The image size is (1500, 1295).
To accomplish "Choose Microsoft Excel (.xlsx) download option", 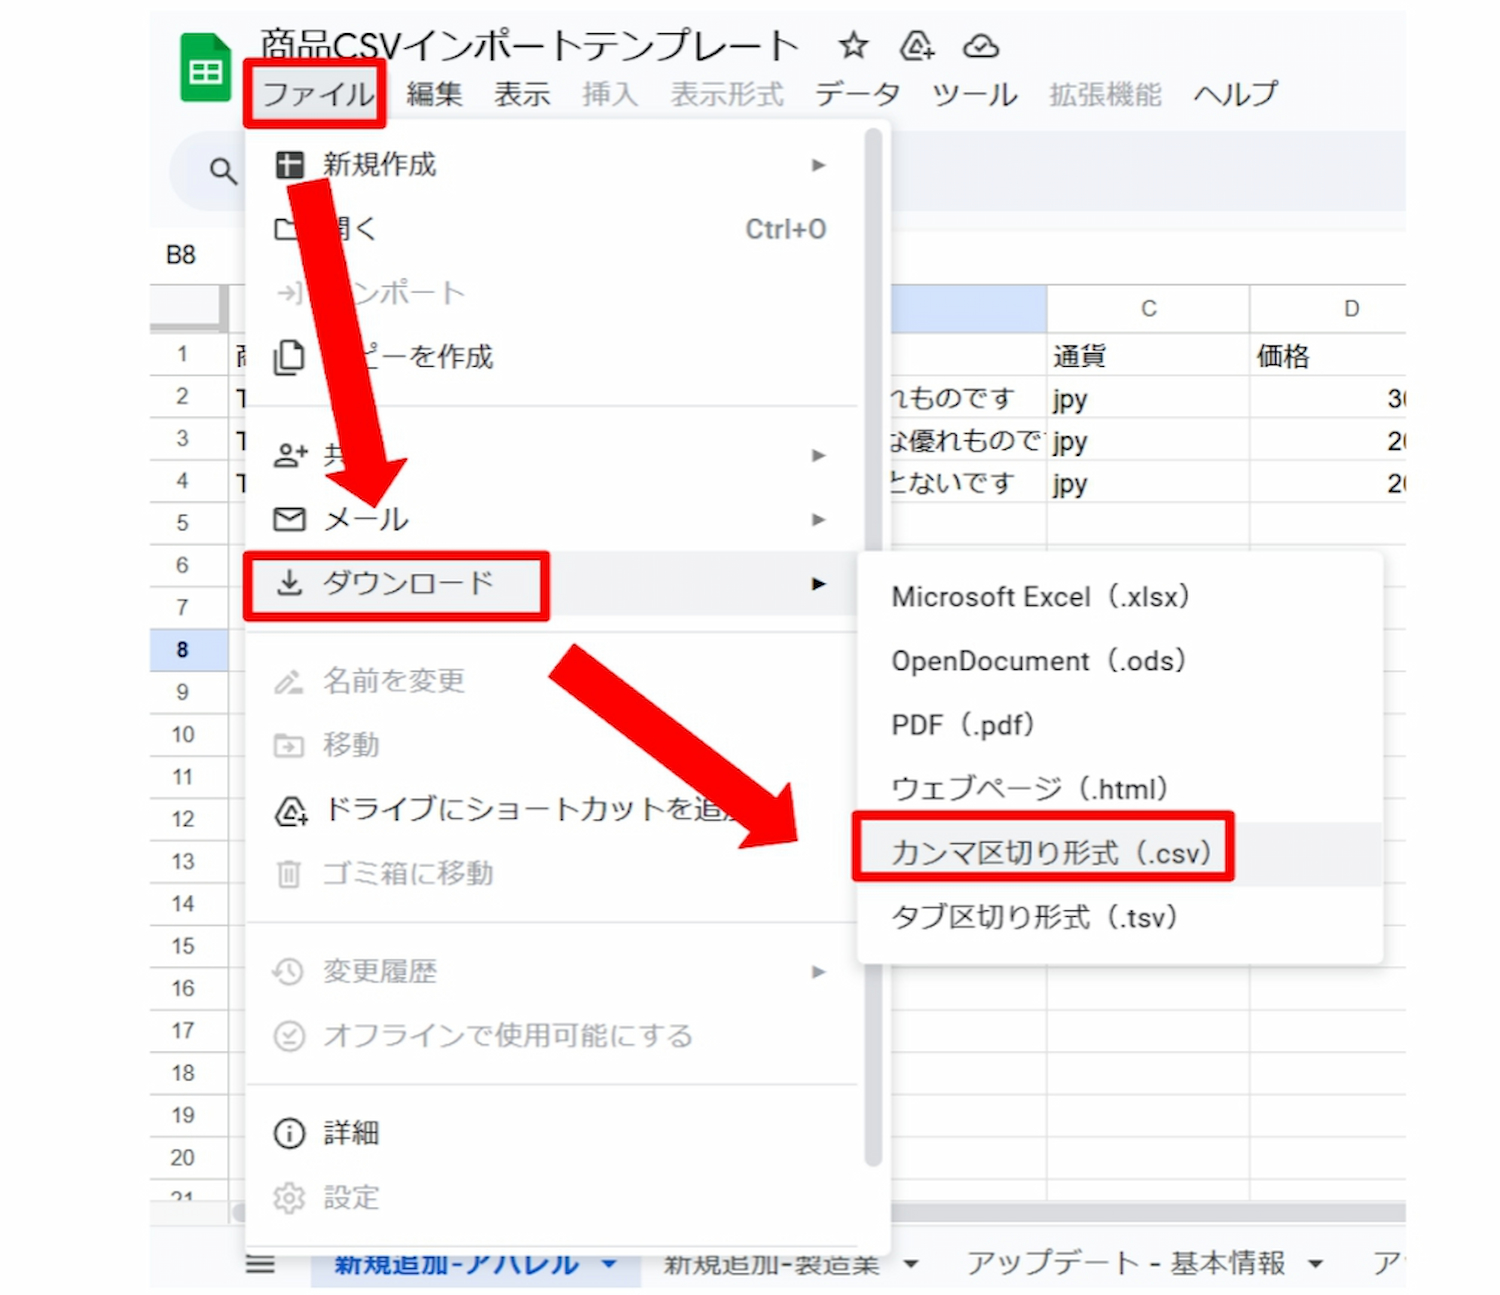I will pos(1040,597).
